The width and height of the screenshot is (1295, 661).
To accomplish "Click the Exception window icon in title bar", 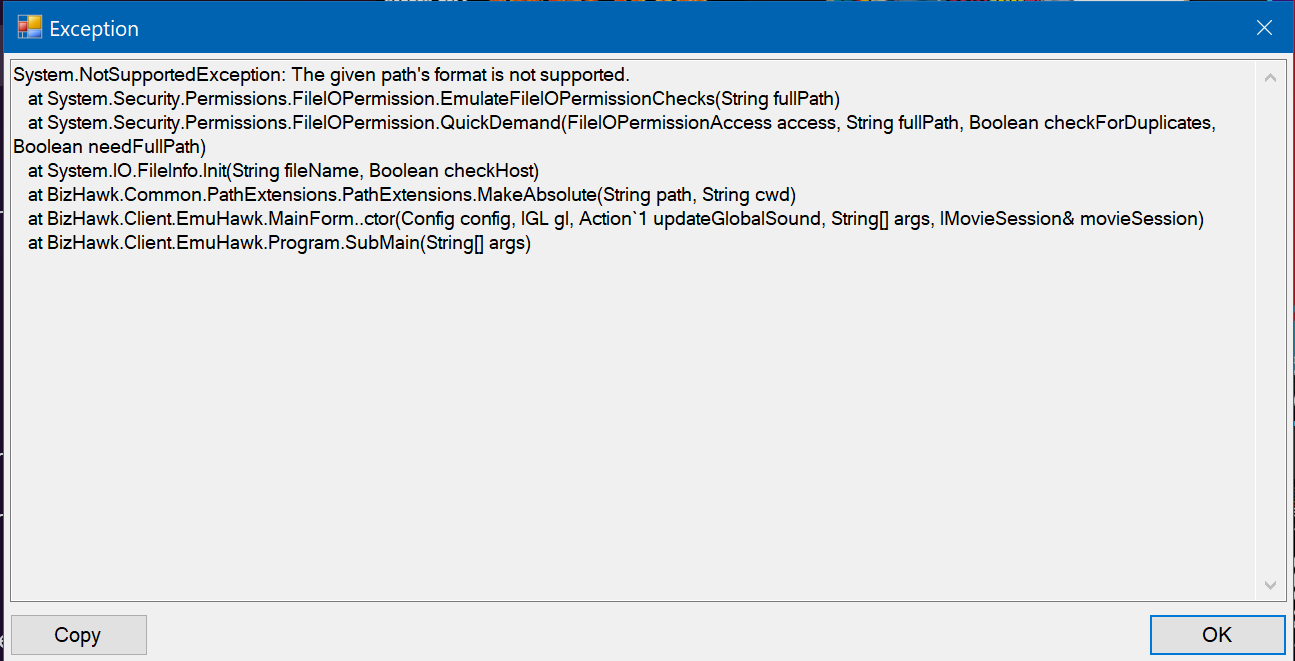I will (x=30, y=28).
